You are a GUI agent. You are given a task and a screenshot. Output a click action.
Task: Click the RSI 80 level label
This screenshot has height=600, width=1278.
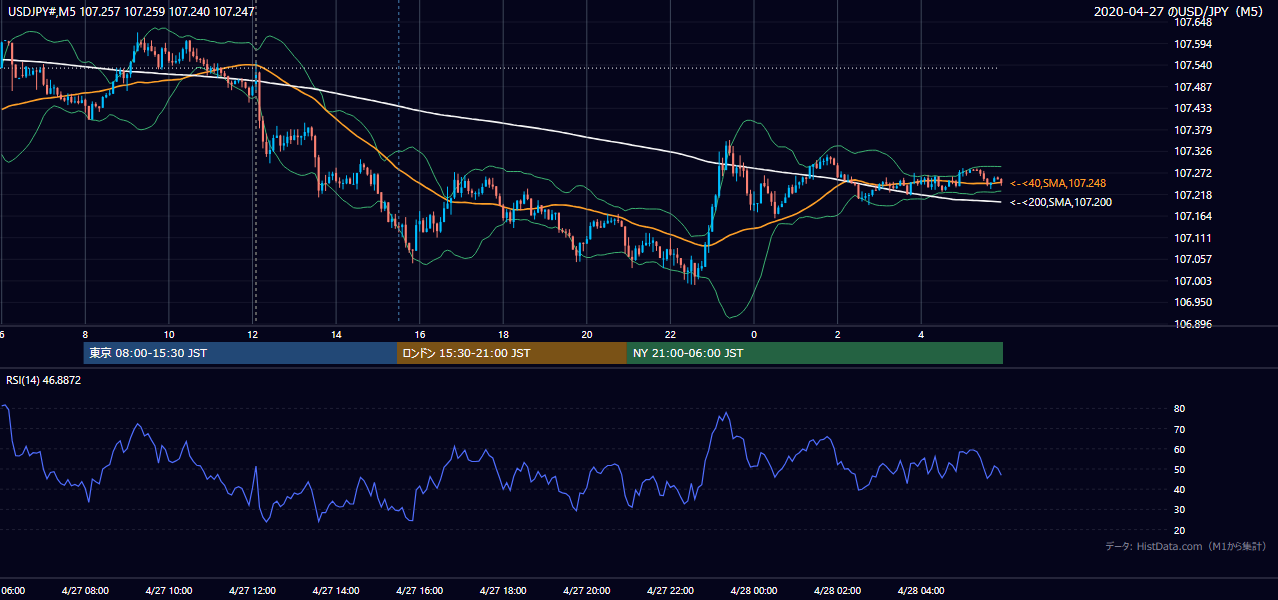click(1179, 409)
